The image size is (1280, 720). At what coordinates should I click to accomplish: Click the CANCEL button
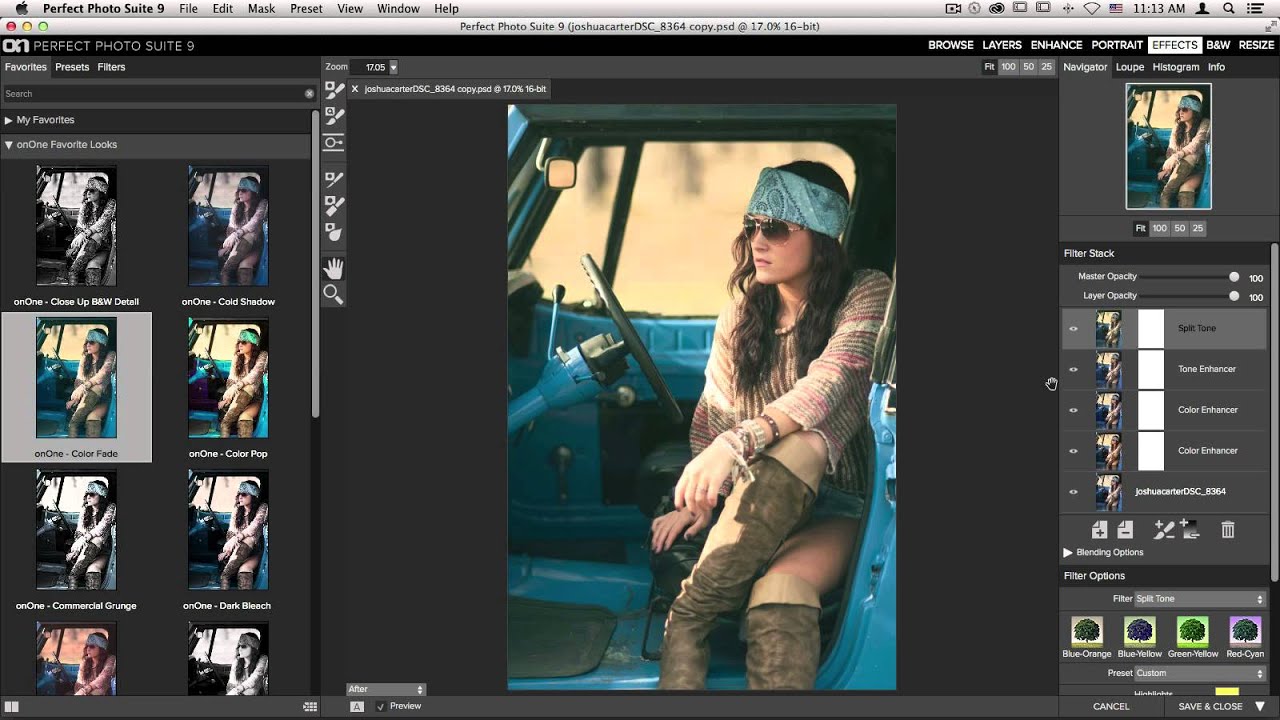click(x=1111, y=706)
